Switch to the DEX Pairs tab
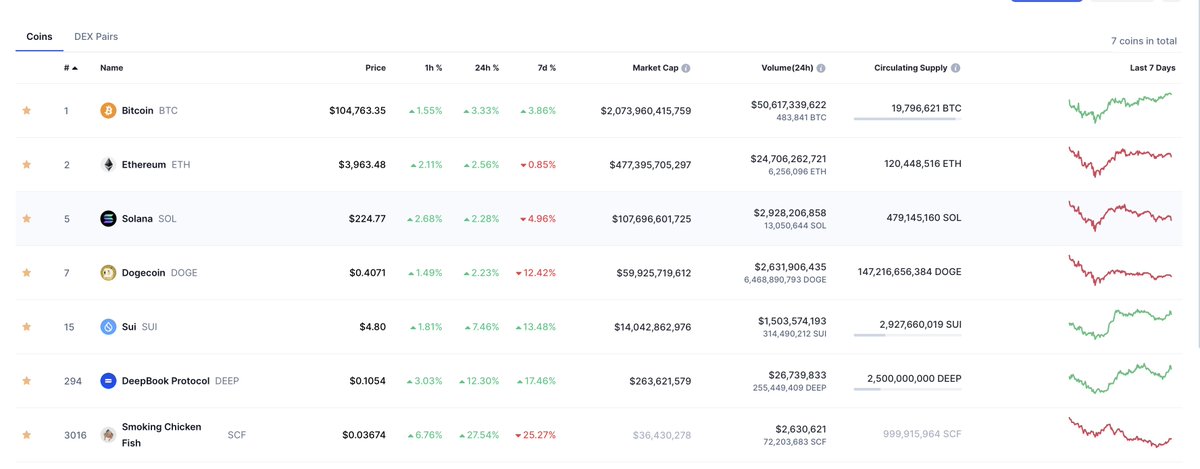 pos(96,36)
